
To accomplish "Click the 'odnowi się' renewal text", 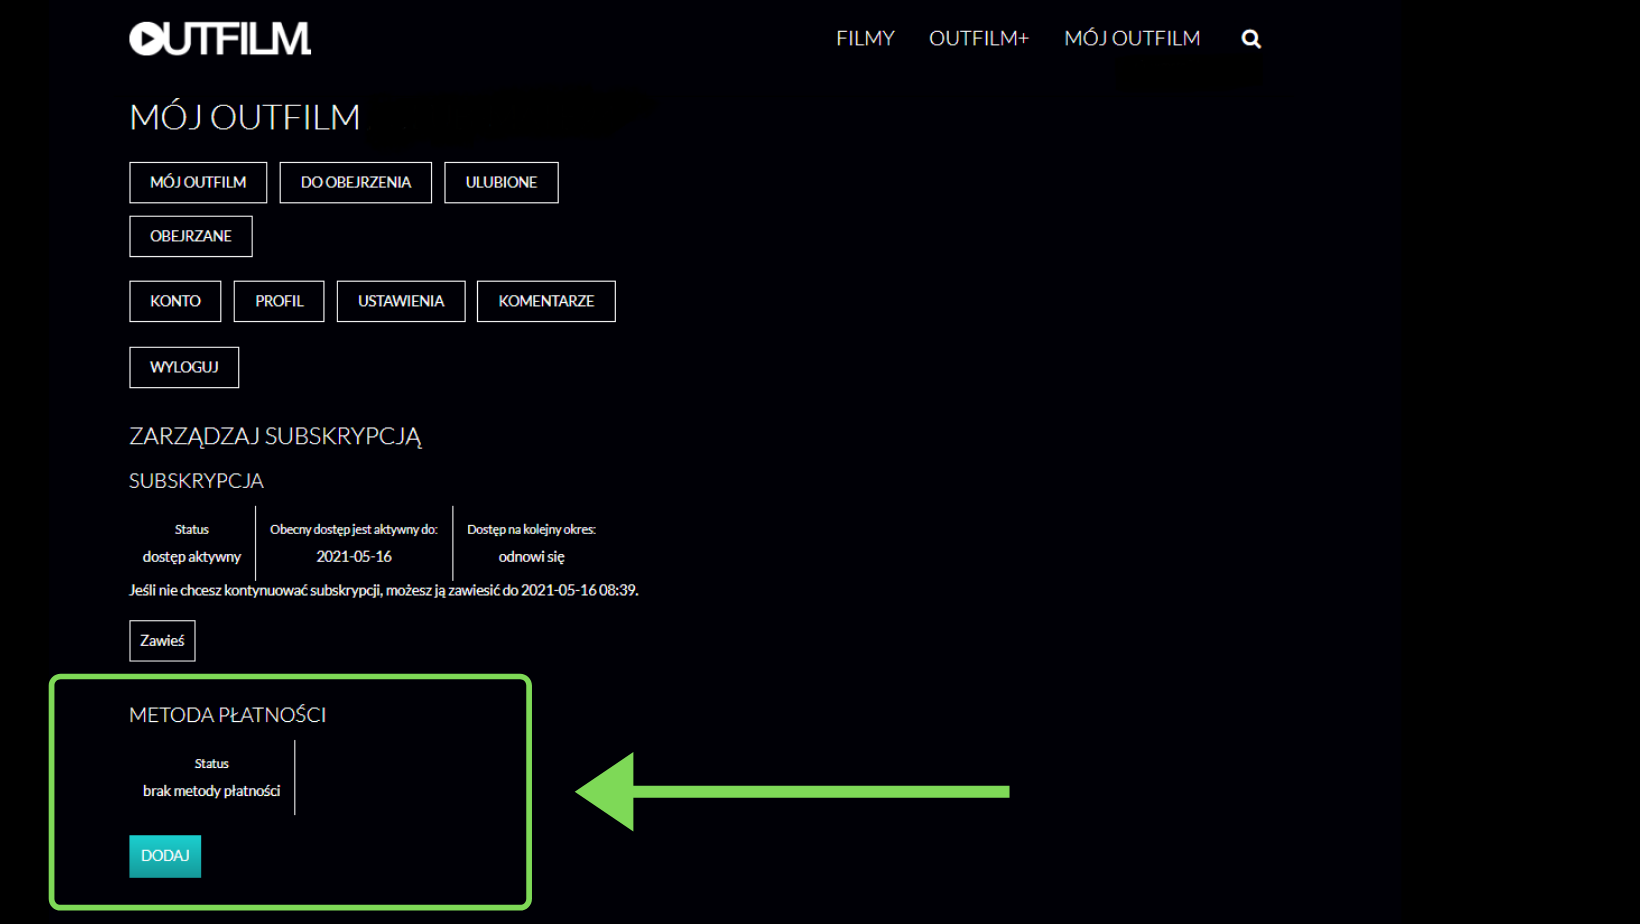I will point(531,557).
